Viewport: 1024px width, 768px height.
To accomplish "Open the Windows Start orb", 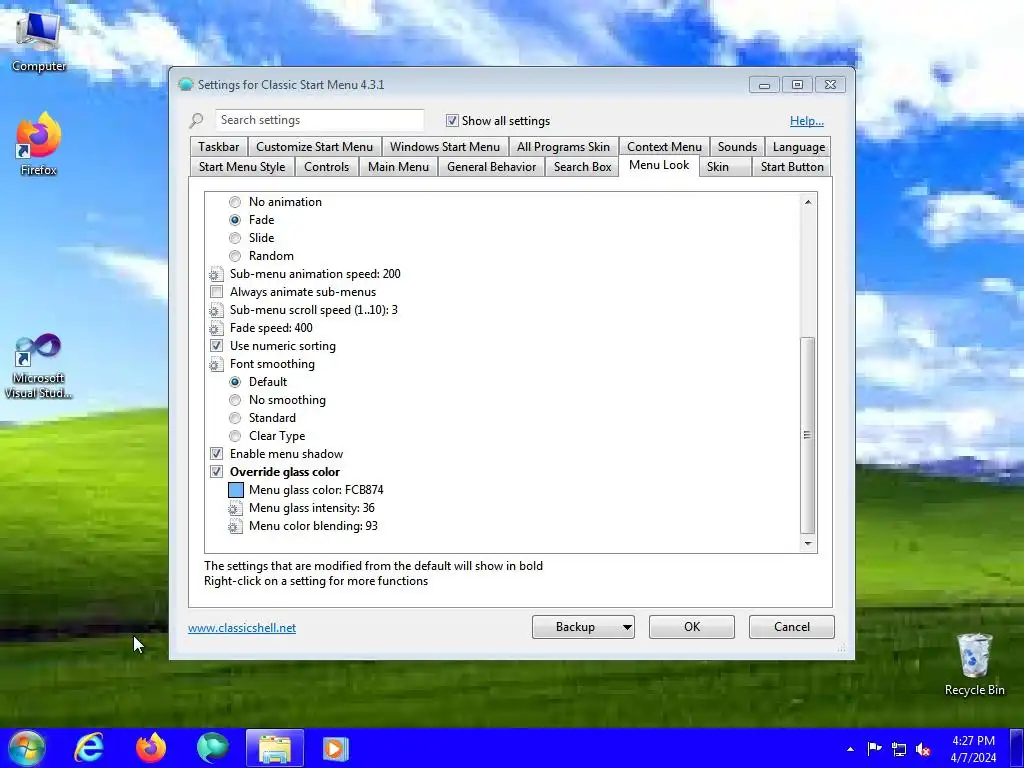I will (x=26, y=748).
